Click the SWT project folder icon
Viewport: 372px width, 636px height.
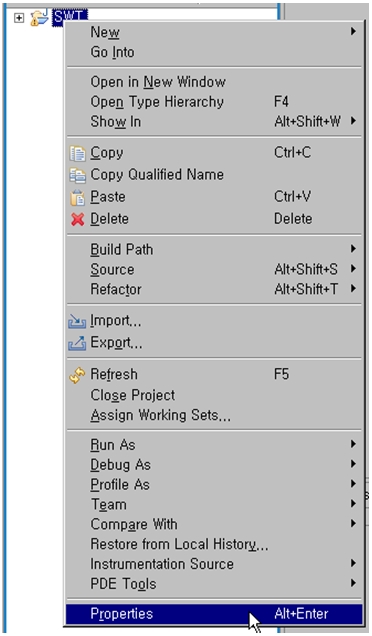tap(39, 17)
